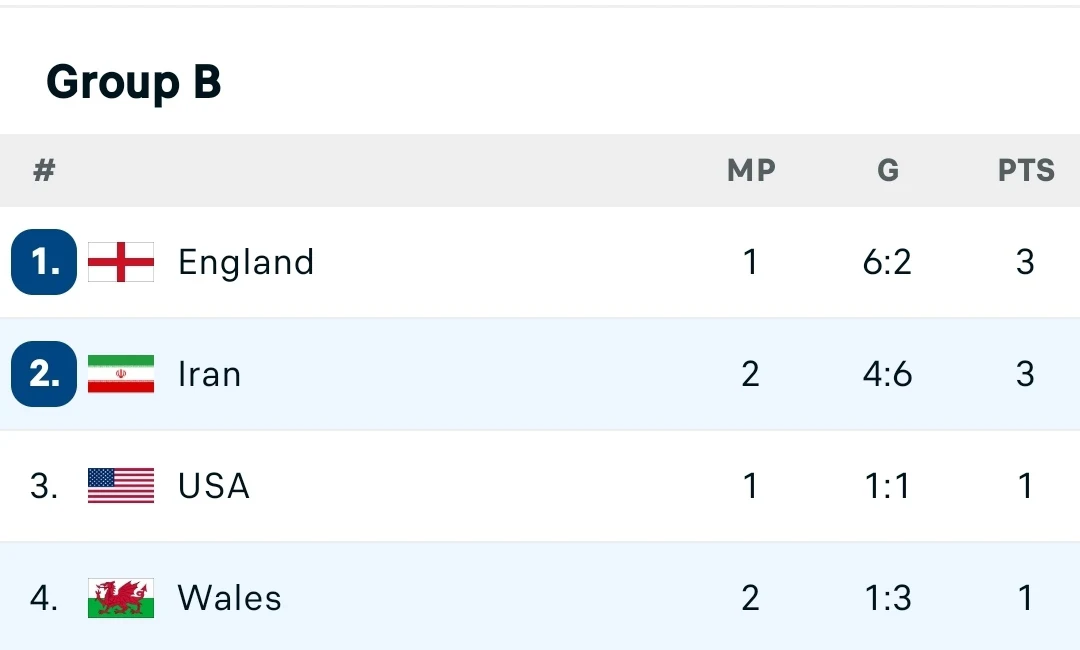Click Wales's 1:3 goals value
This screenshot has width=1080, height=650.
pyautogui.click(x=887, y=598)
